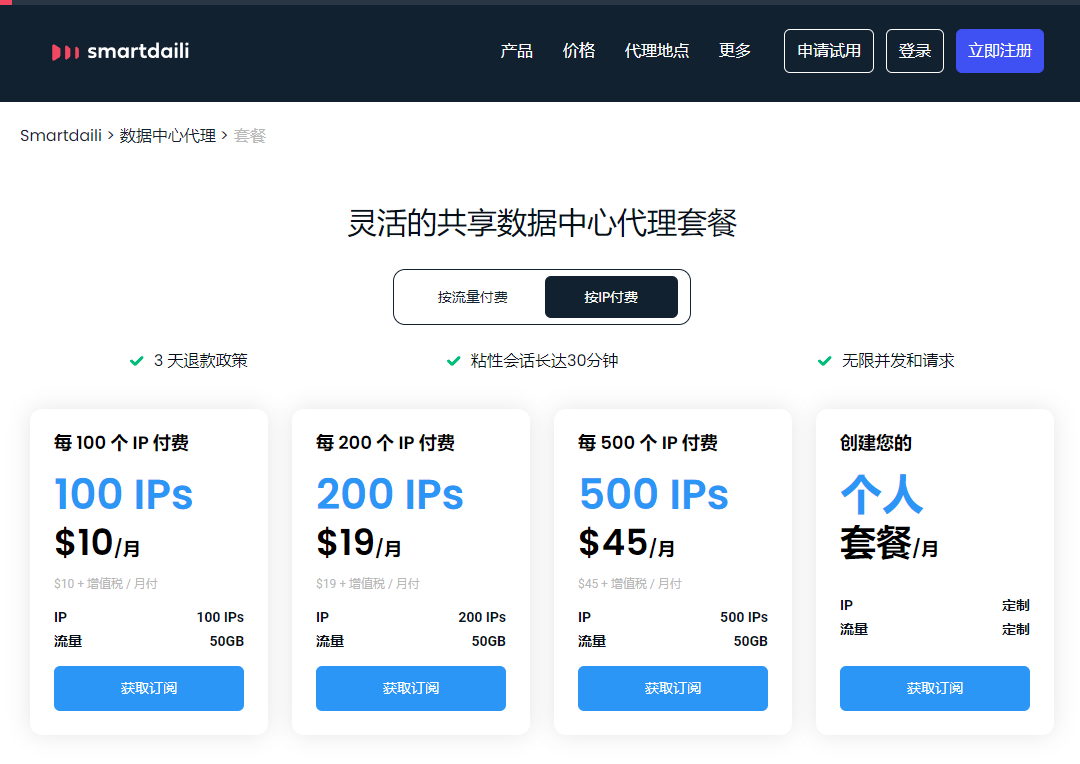Screen dimensions: 1080x764
Task: Get subscription for the custom 个人套餐 plan
Action: pyautogui.click(x=935, y=688)
